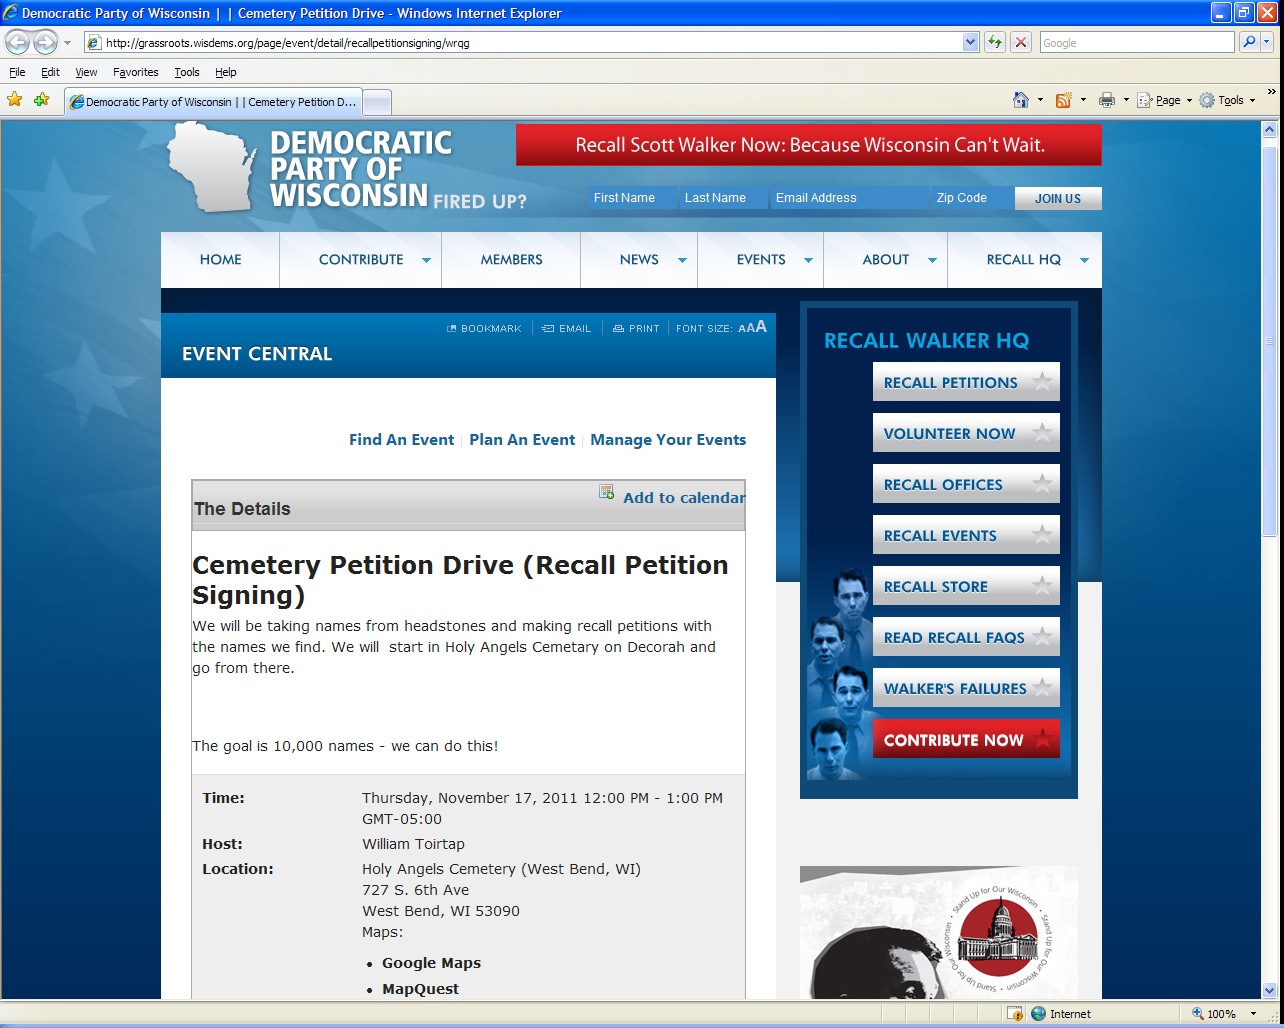Image resolution: width=1284 pixels, height=1028 pixels.
Task: Open Favorites Center yellow star icon
Action: tap(14, 100)
